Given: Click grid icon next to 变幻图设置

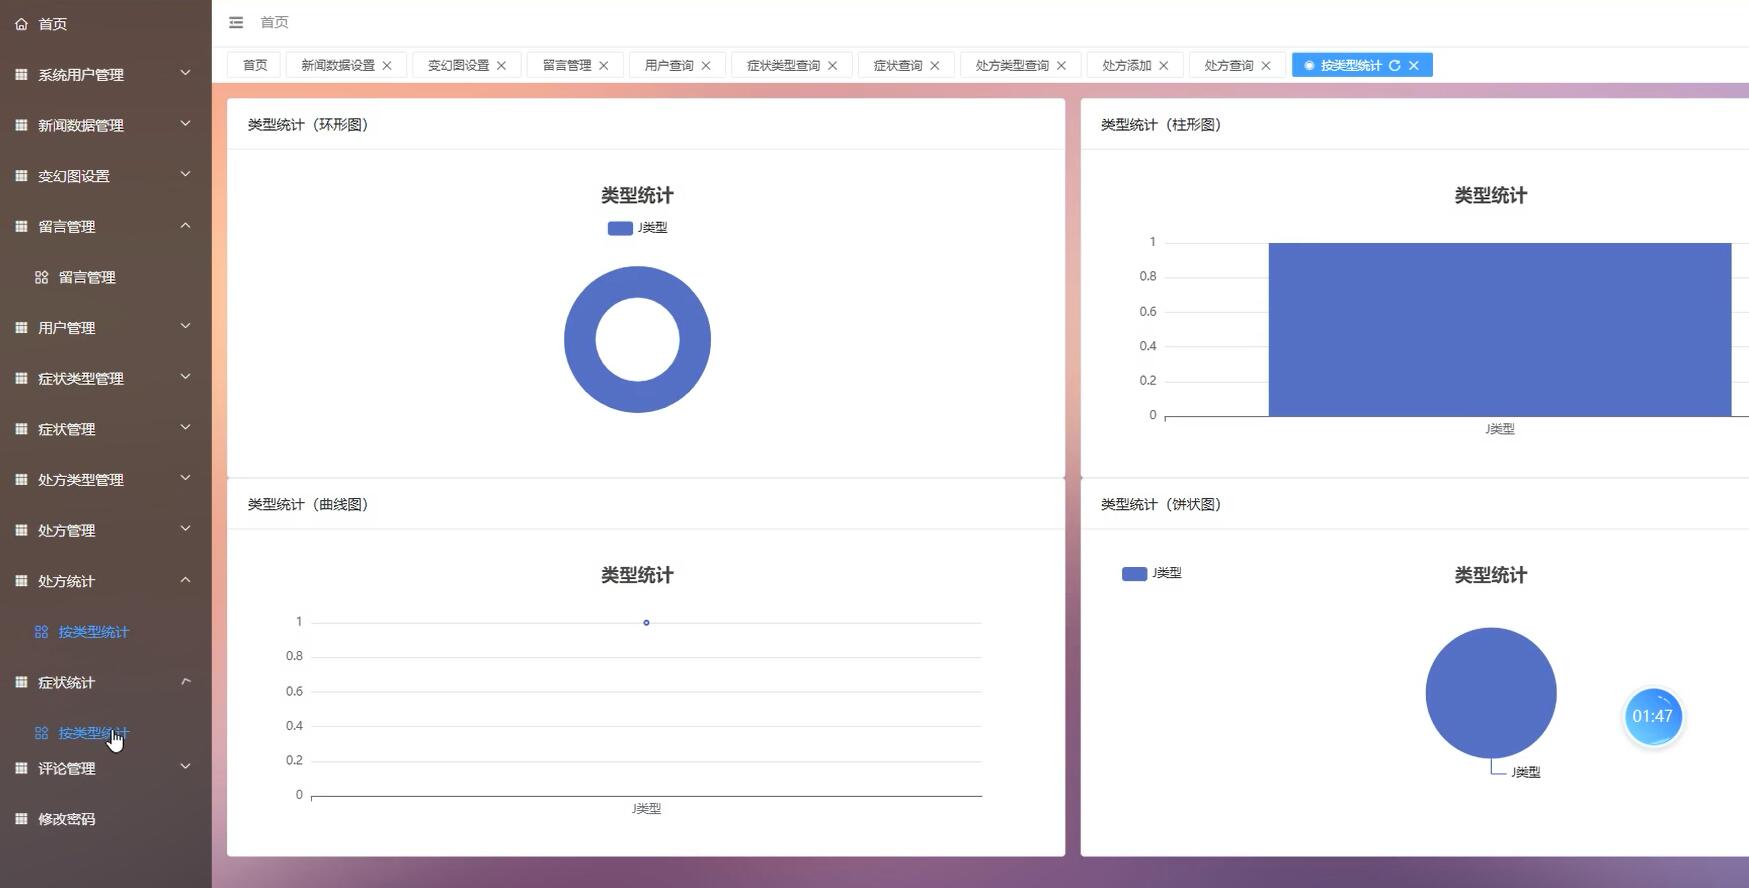Looking at the screenshot, I should pos(21,176).
